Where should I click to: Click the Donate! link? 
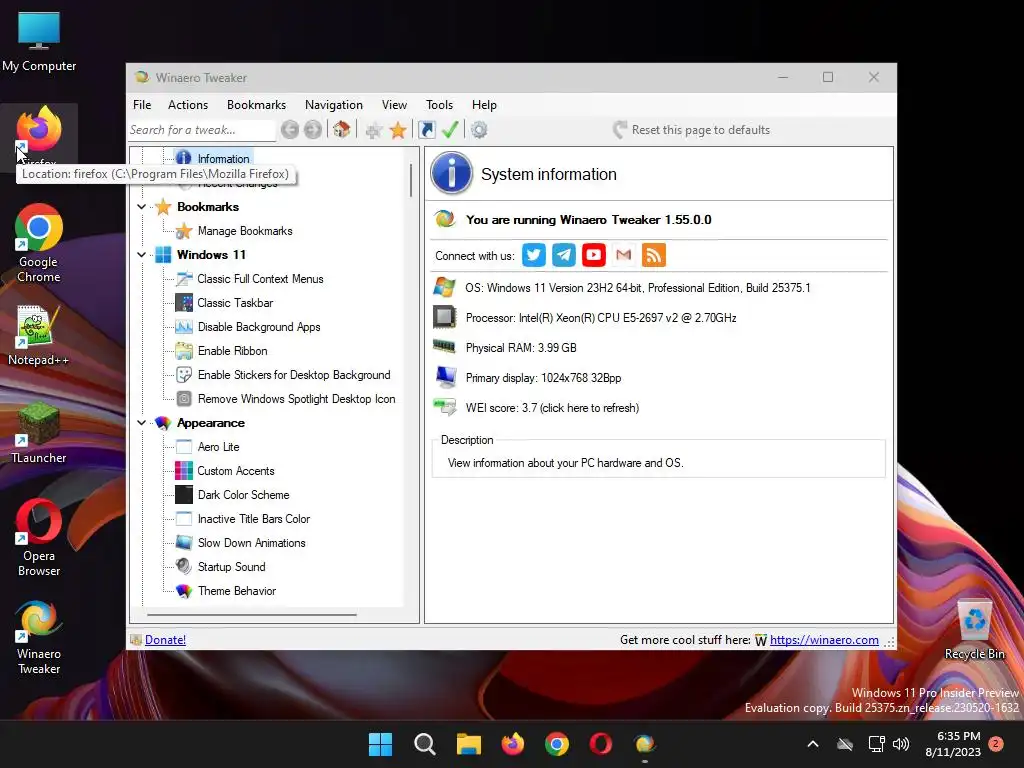(x=165, y=640)
